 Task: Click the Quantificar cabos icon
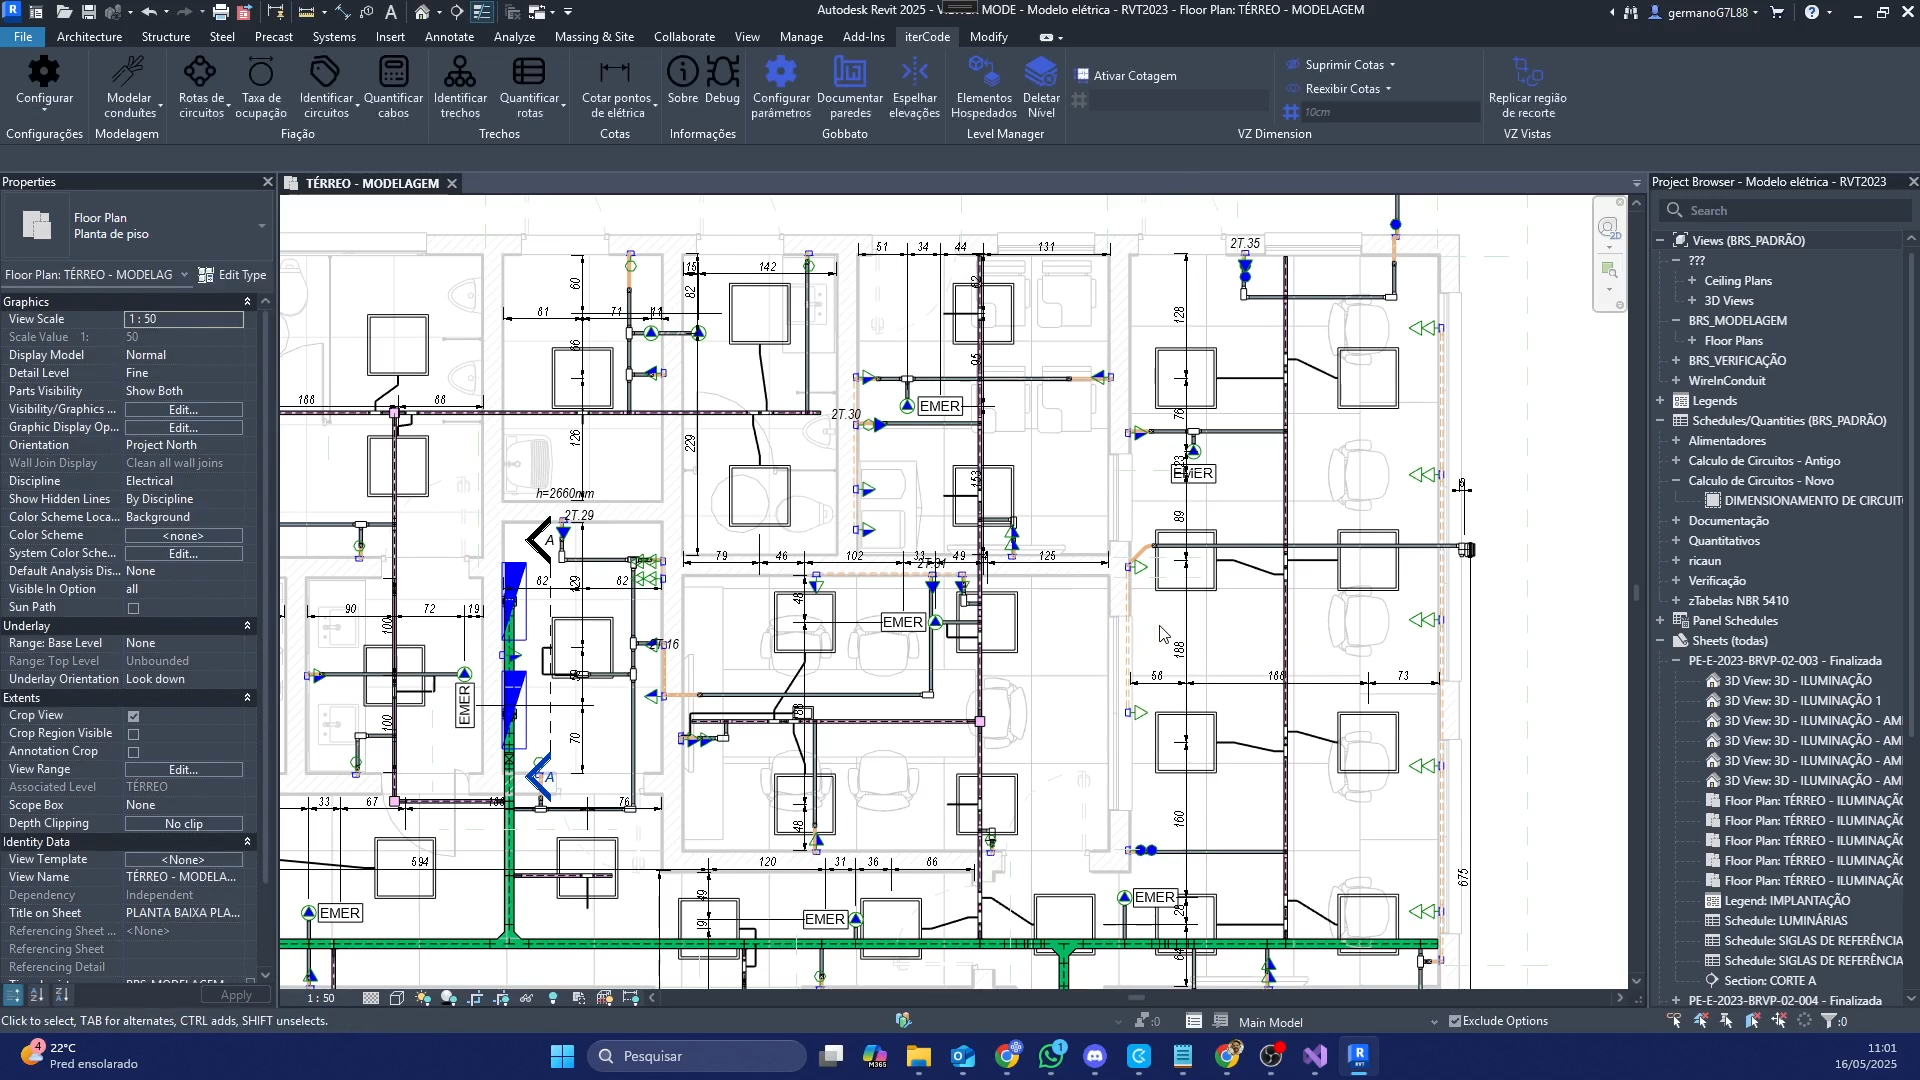pyautogui.click(x=393, y=73)
